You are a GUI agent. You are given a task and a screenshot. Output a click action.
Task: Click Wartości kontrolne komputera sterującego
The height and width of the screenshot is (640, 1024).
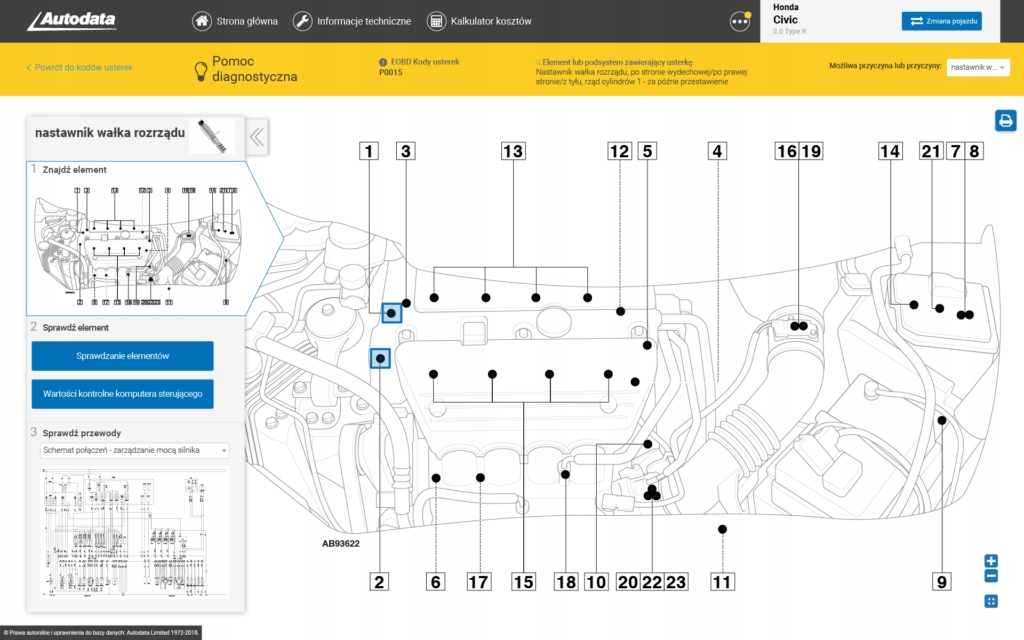point(122,393)
